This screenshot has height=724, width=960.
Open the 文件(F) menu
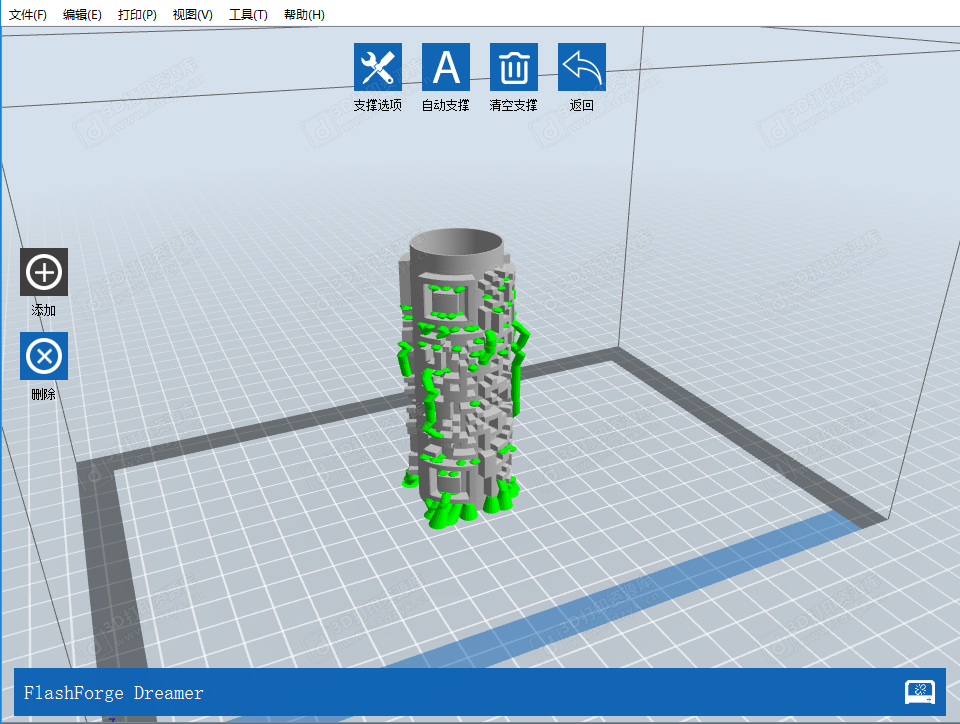point(28,15)
